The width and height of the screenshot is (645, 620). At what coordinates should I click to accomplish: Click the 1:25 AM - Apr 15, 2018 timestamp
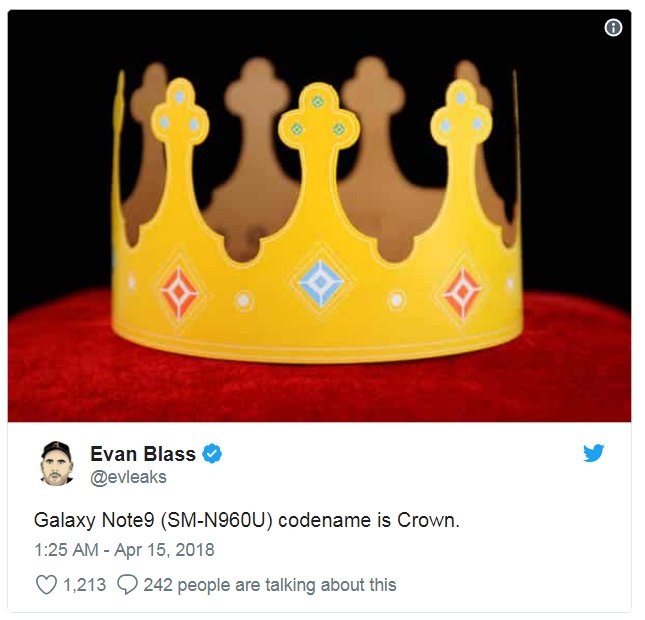click(124, 550)
